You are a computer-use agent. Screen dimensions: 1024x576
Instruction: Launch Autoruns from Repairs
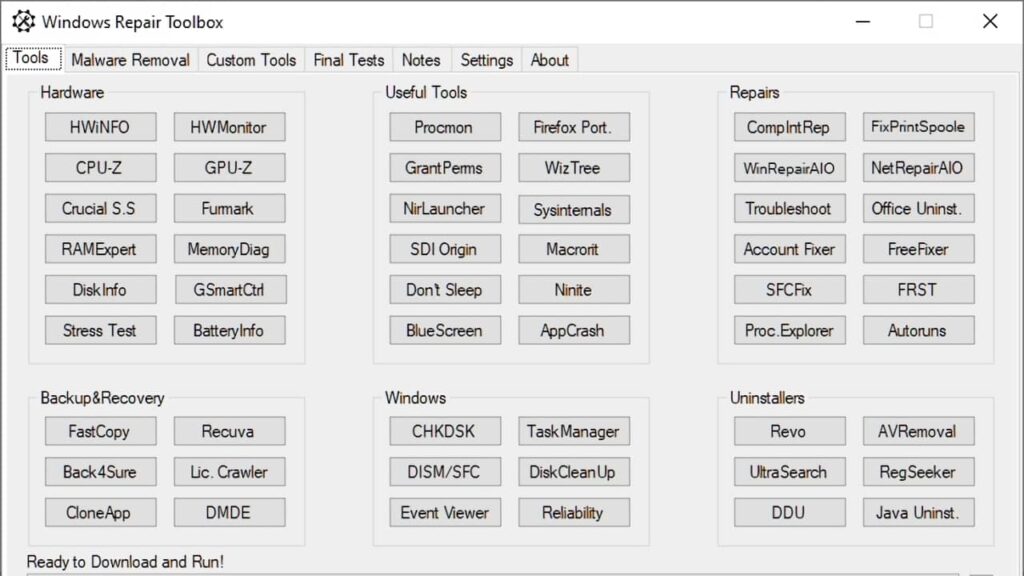coord(918,331)
